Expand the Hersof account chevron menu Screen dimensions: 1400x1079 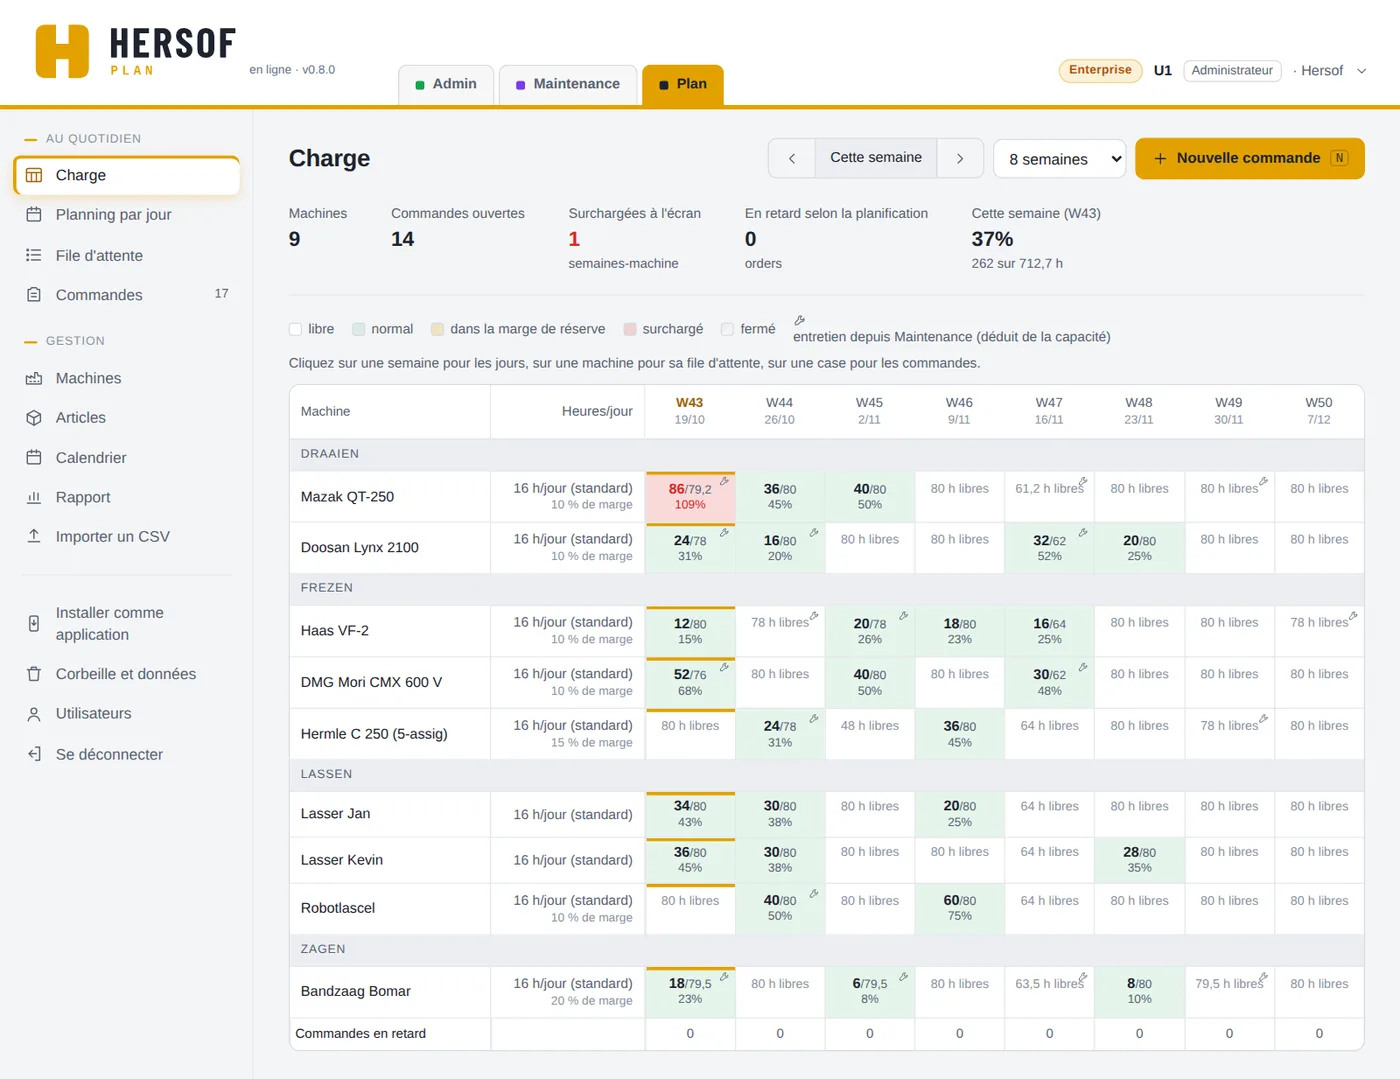[1361, 71]
